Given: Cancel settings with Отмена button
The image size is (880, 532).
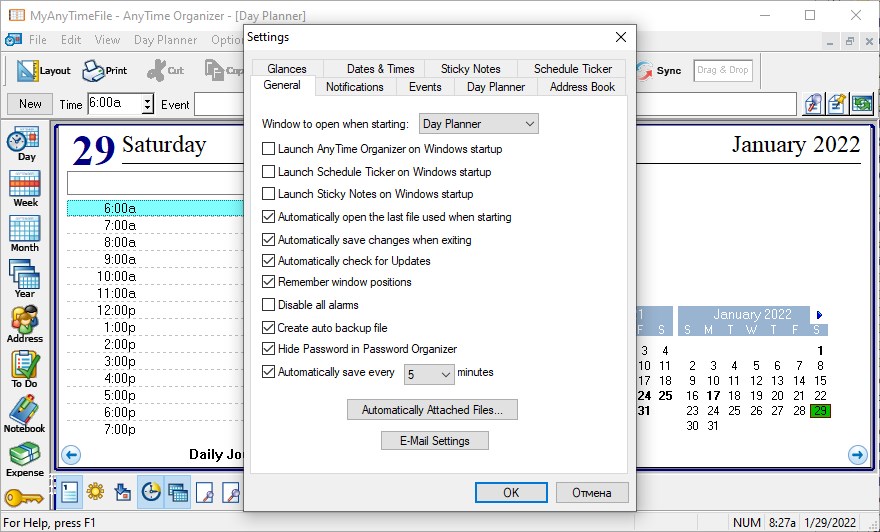Looking at the screenshot, I should (x=592, y=493).
